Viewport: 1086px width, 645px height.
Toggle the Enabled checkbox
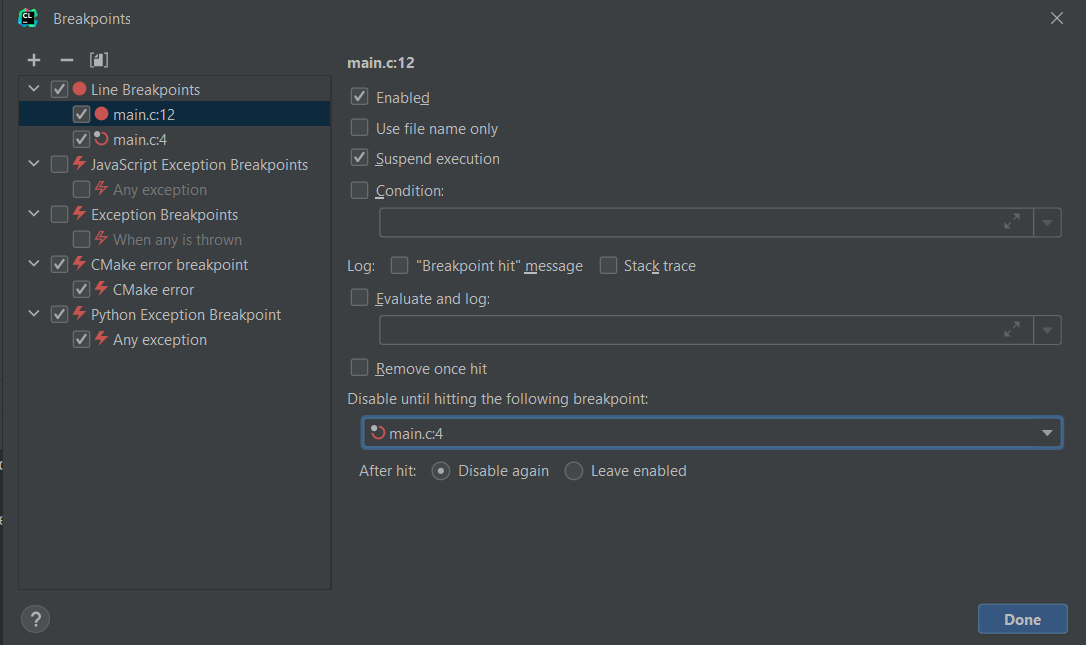pyautogui.click(x=359, y=98)
